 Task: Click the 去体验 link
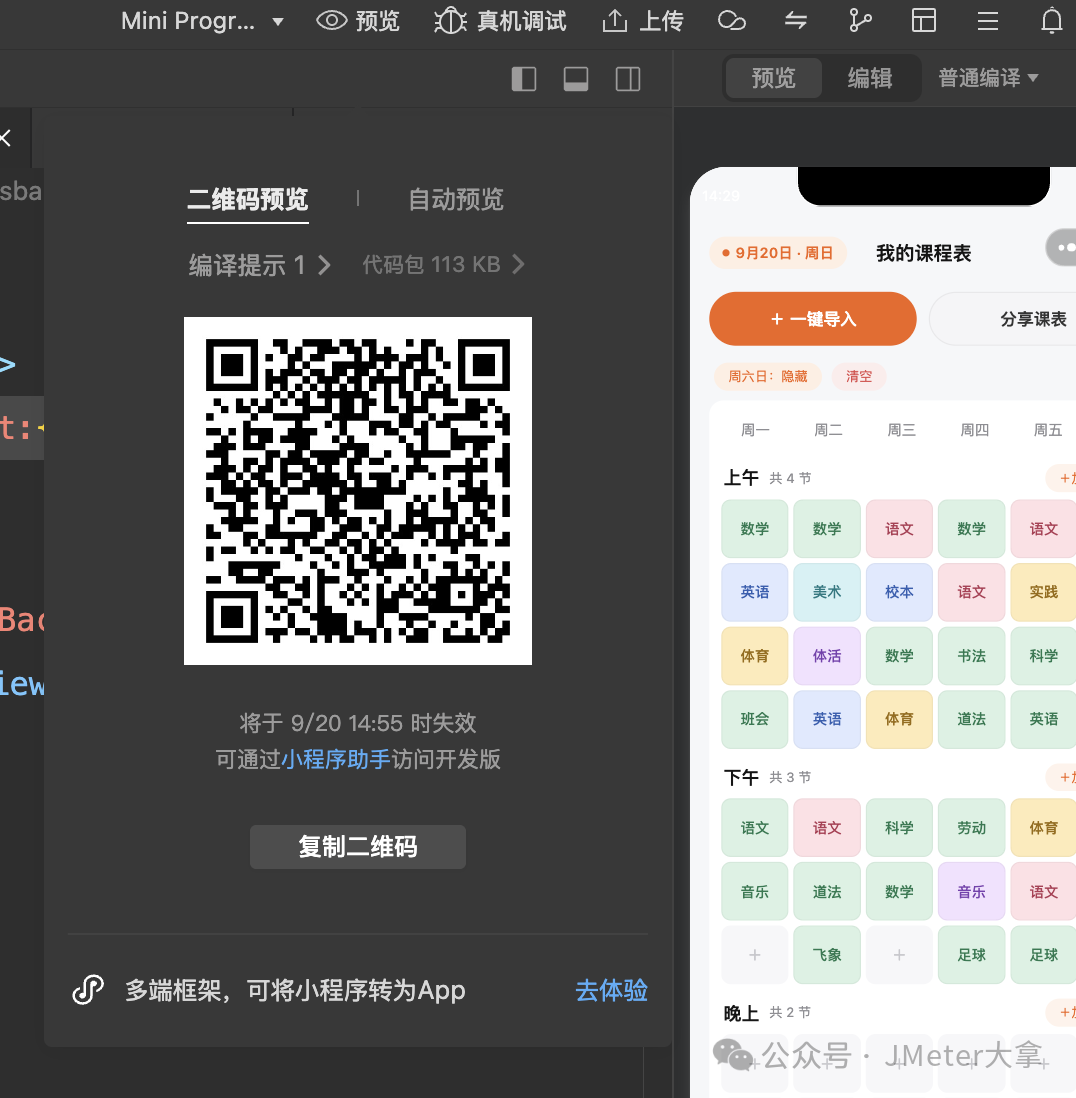click(x=611, y=990)
